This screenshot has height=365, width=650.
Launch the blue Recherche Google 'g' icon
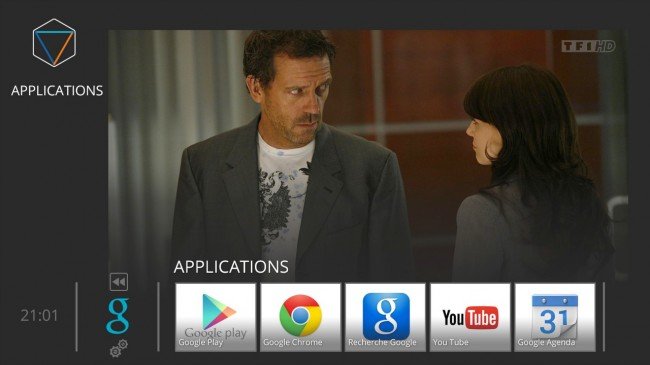[x=386, y=316]
